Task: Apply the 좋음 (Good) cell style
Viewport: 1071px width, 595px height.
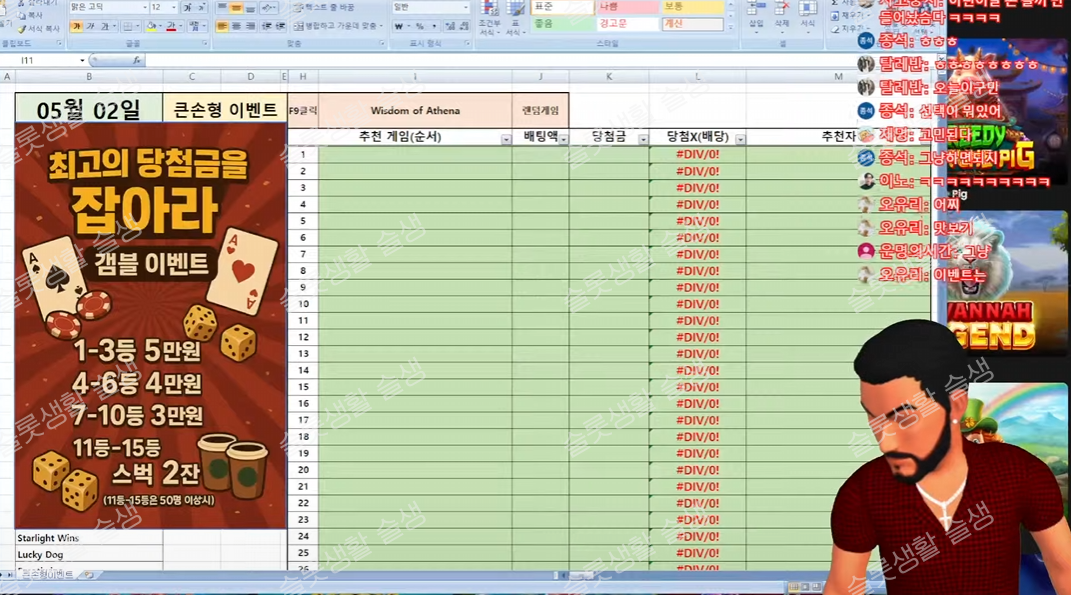Action: coord(562,24)
